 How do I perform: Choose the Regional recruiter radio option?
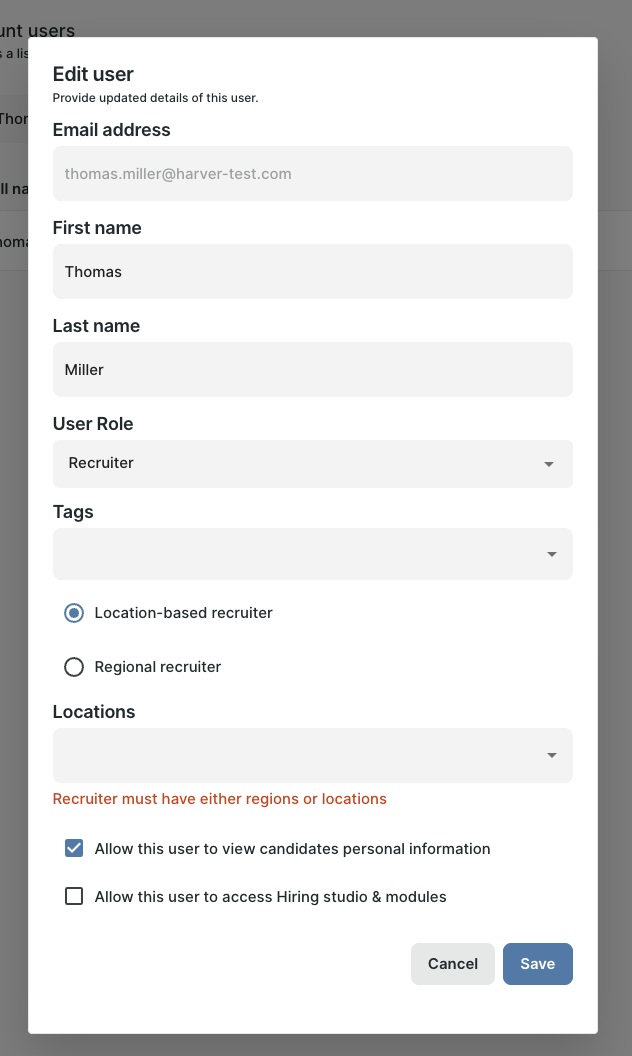(74, 667)
